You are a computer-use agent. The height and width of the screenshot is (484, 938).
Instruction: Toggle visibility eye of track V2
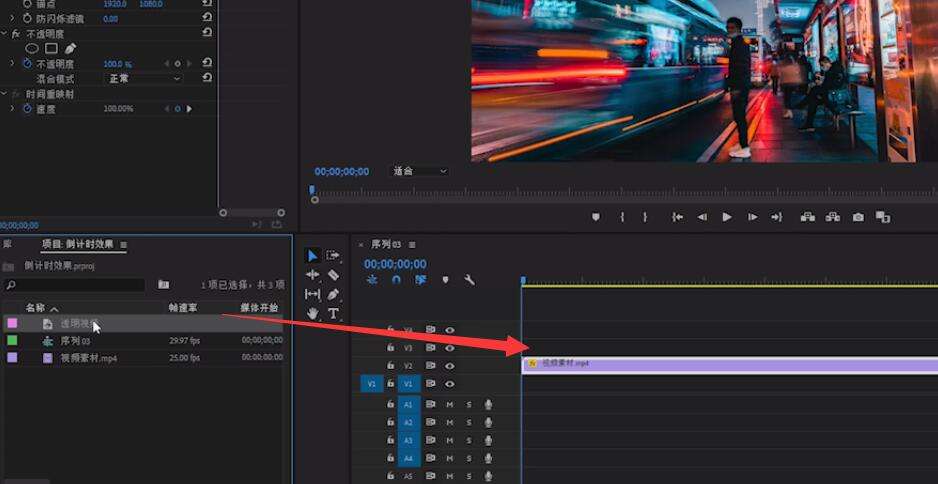(x=449, y=366)
